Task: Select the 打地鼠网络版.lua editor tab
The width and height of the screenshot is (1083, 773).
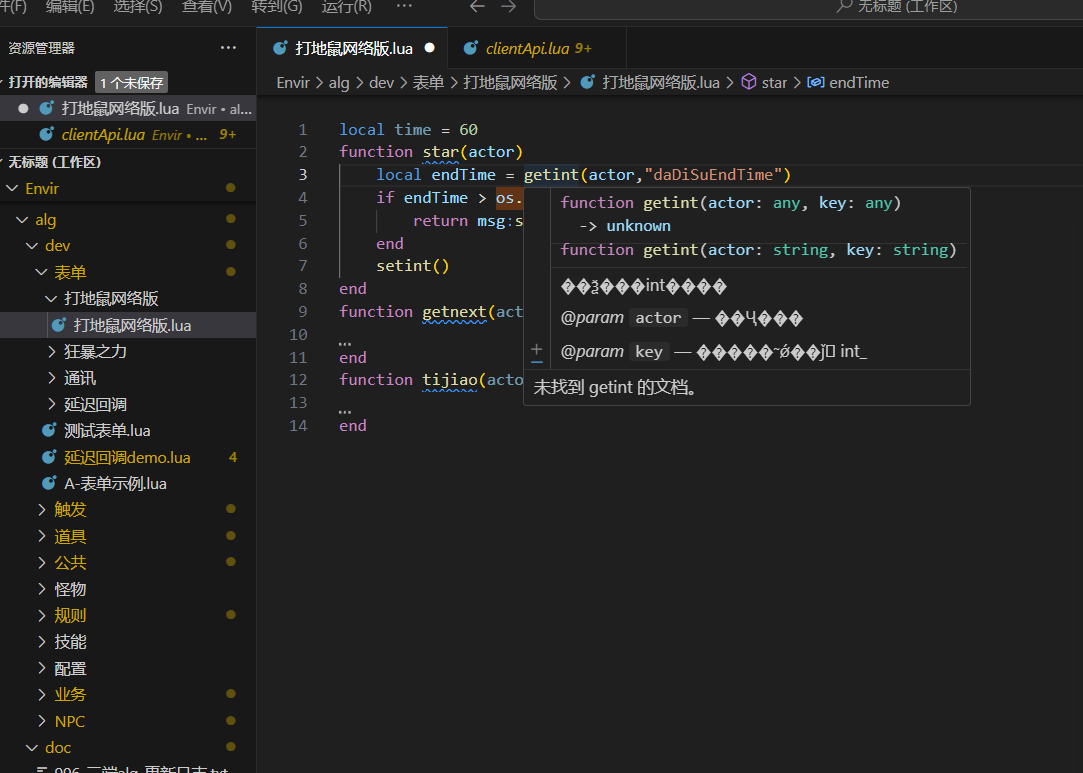Action: click(x=352, y=48)
